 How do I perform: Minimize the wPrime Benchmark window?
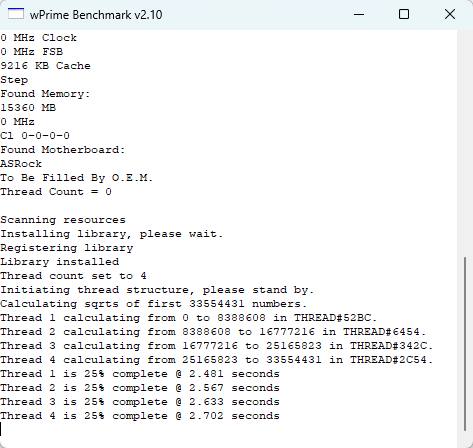pos(359,14)
